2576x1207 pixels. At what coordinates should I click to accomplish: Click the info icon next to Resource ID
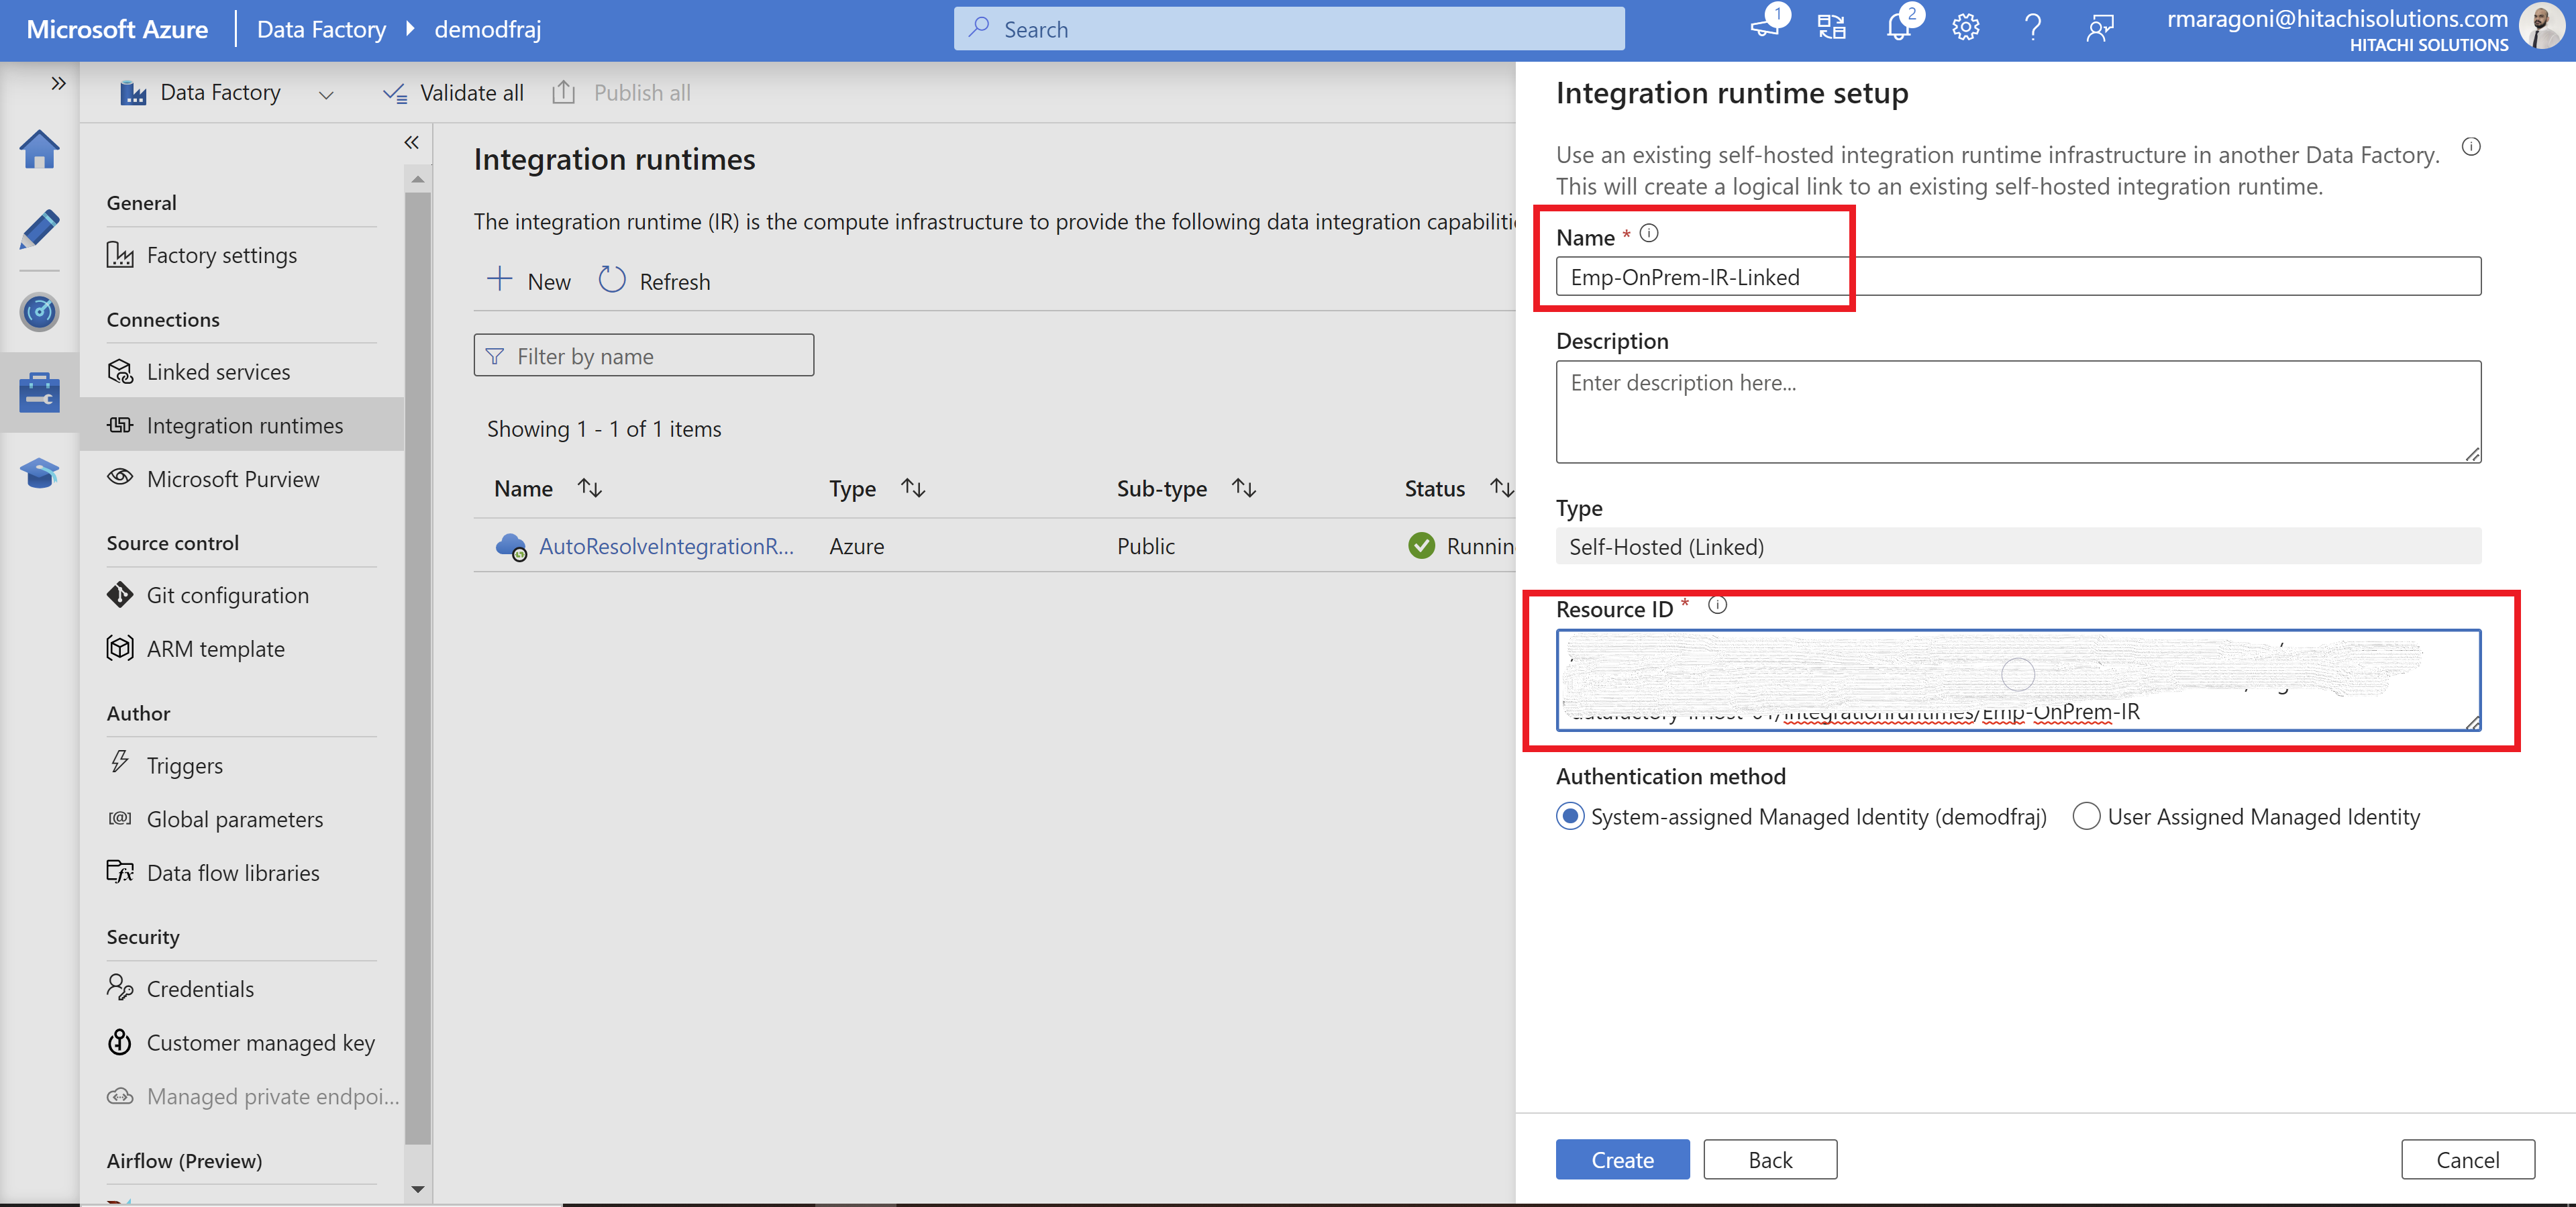click(x=1717, y=605)
